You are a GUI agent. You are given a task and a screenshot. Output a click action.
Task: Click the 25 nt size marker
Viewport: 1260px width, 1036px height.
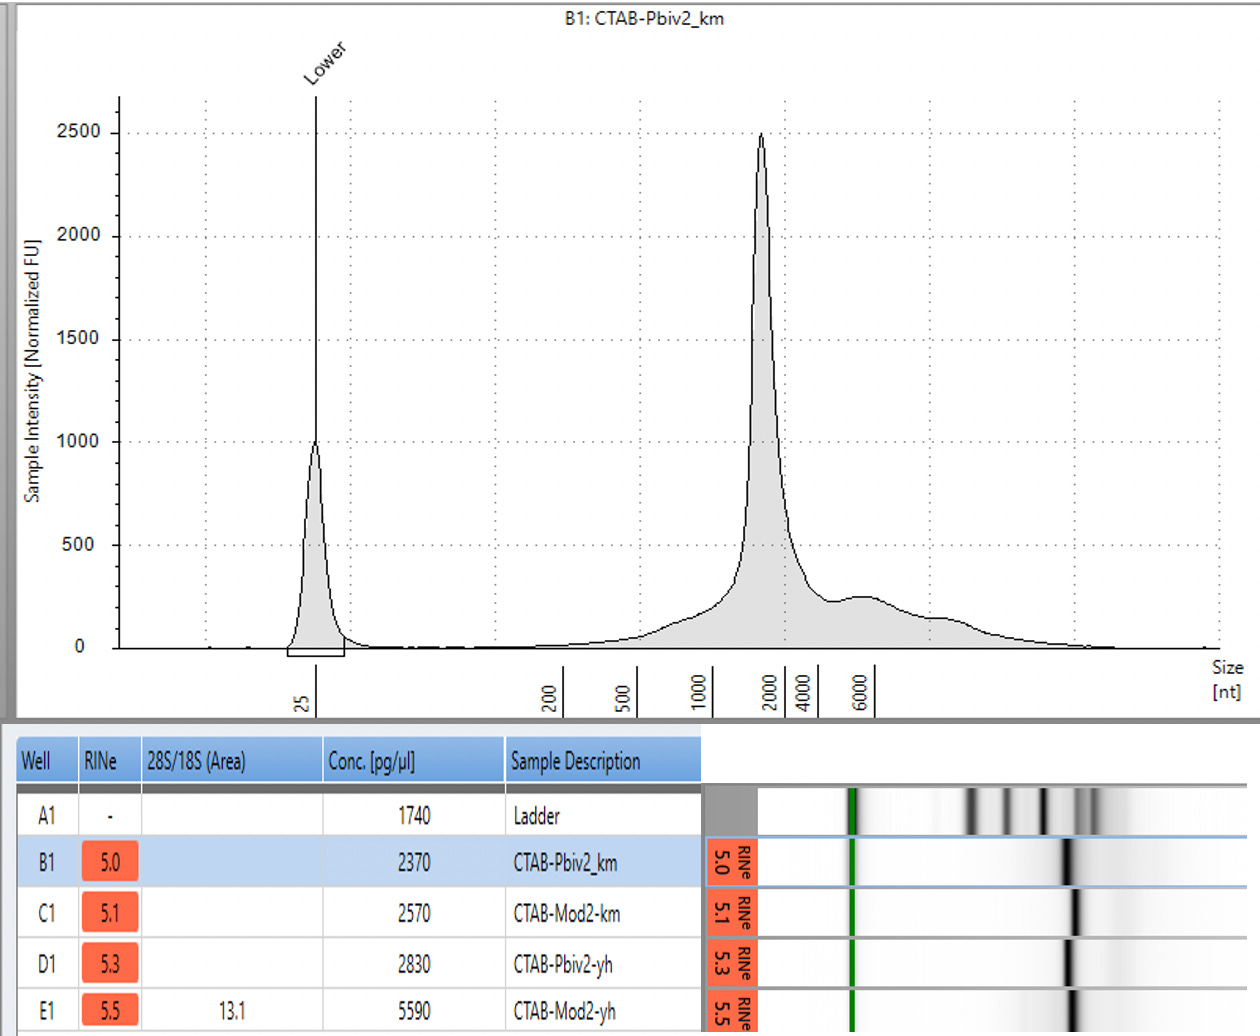click(x=302, y=703)
